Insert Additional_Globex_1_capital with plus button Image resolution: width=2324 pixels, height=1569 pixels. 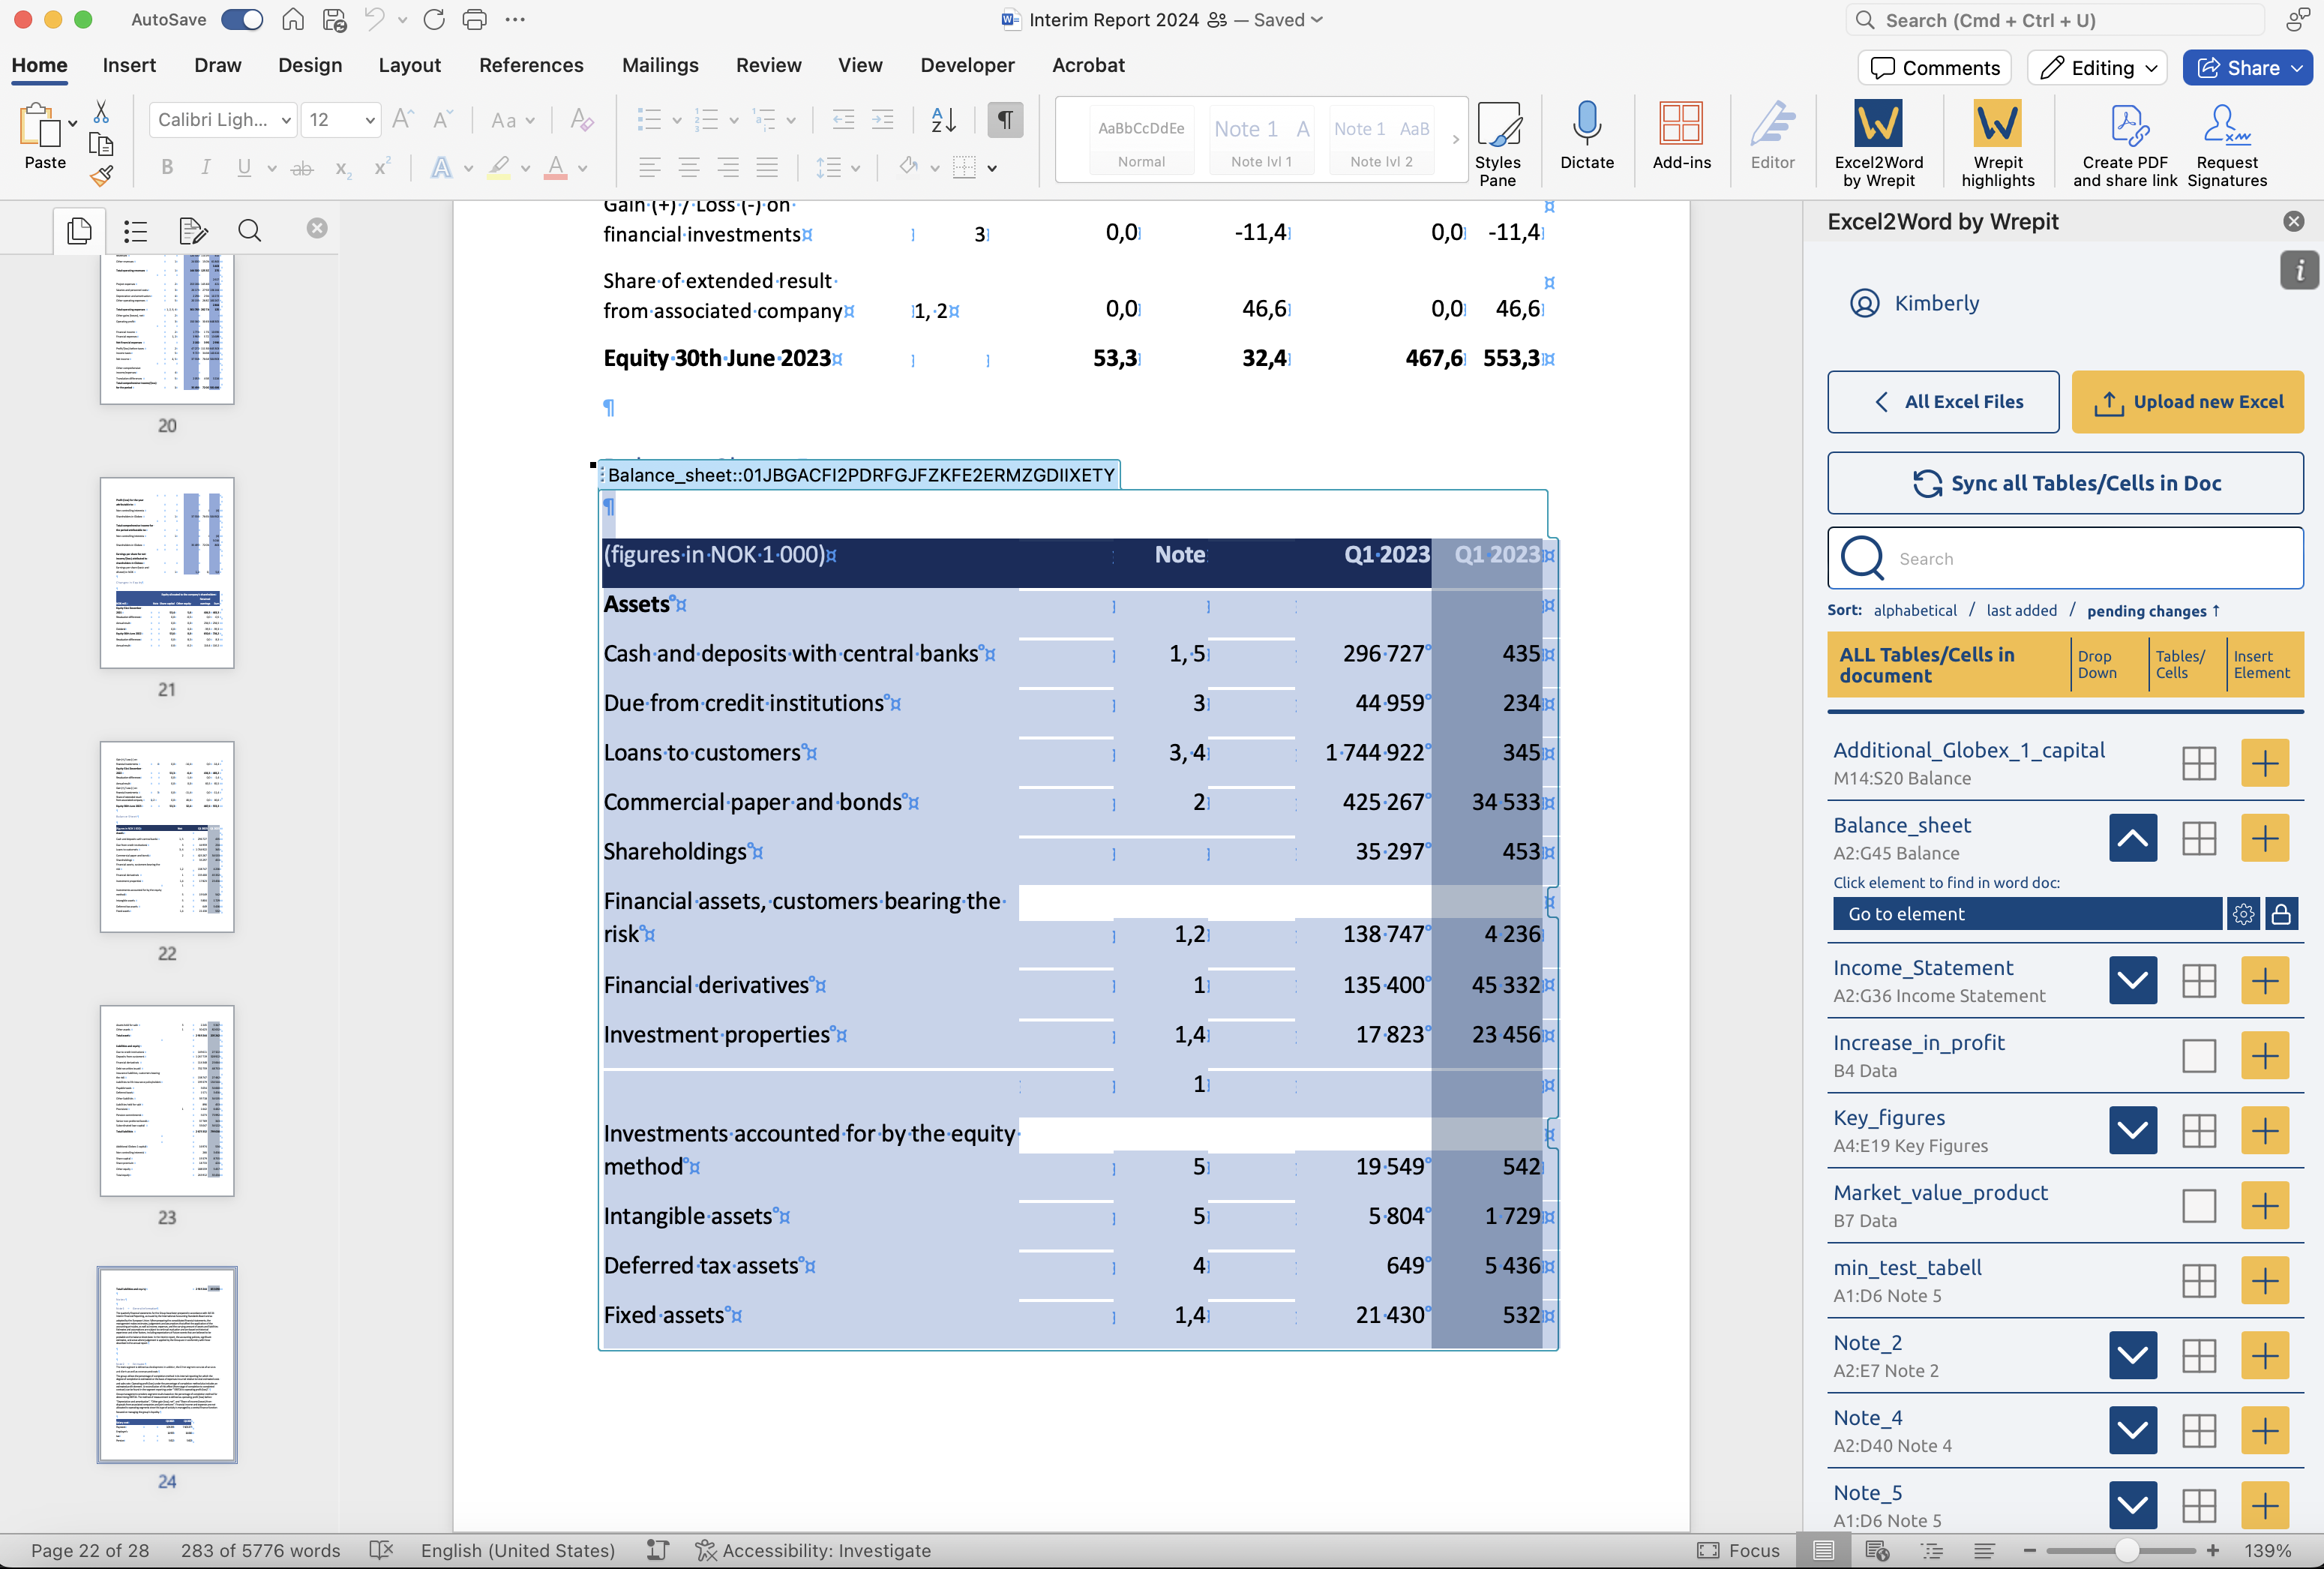coord(2264,763)
